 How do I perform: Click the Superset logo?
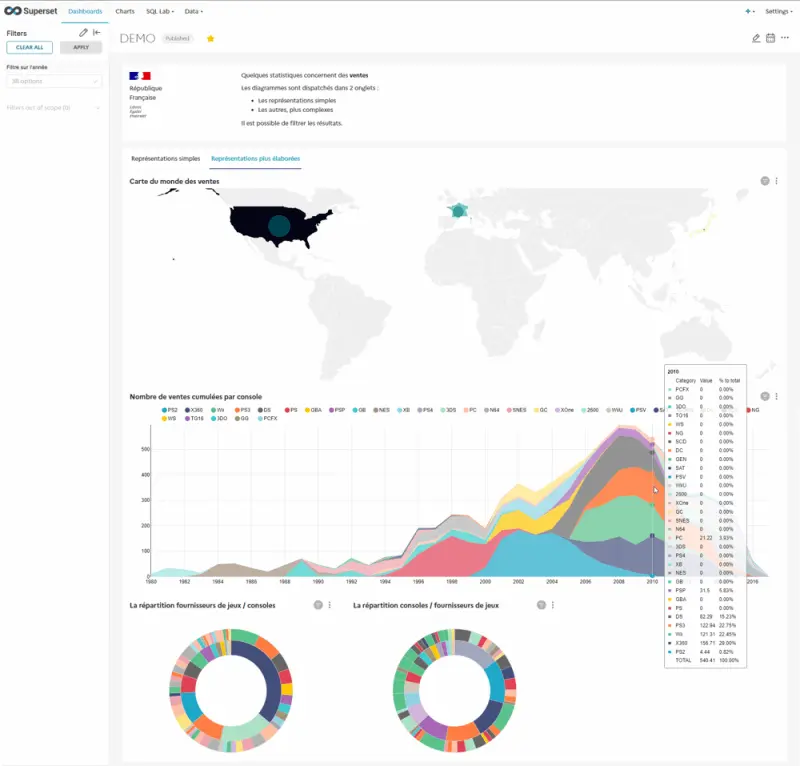pyautogui.click(x=31, y=11)
